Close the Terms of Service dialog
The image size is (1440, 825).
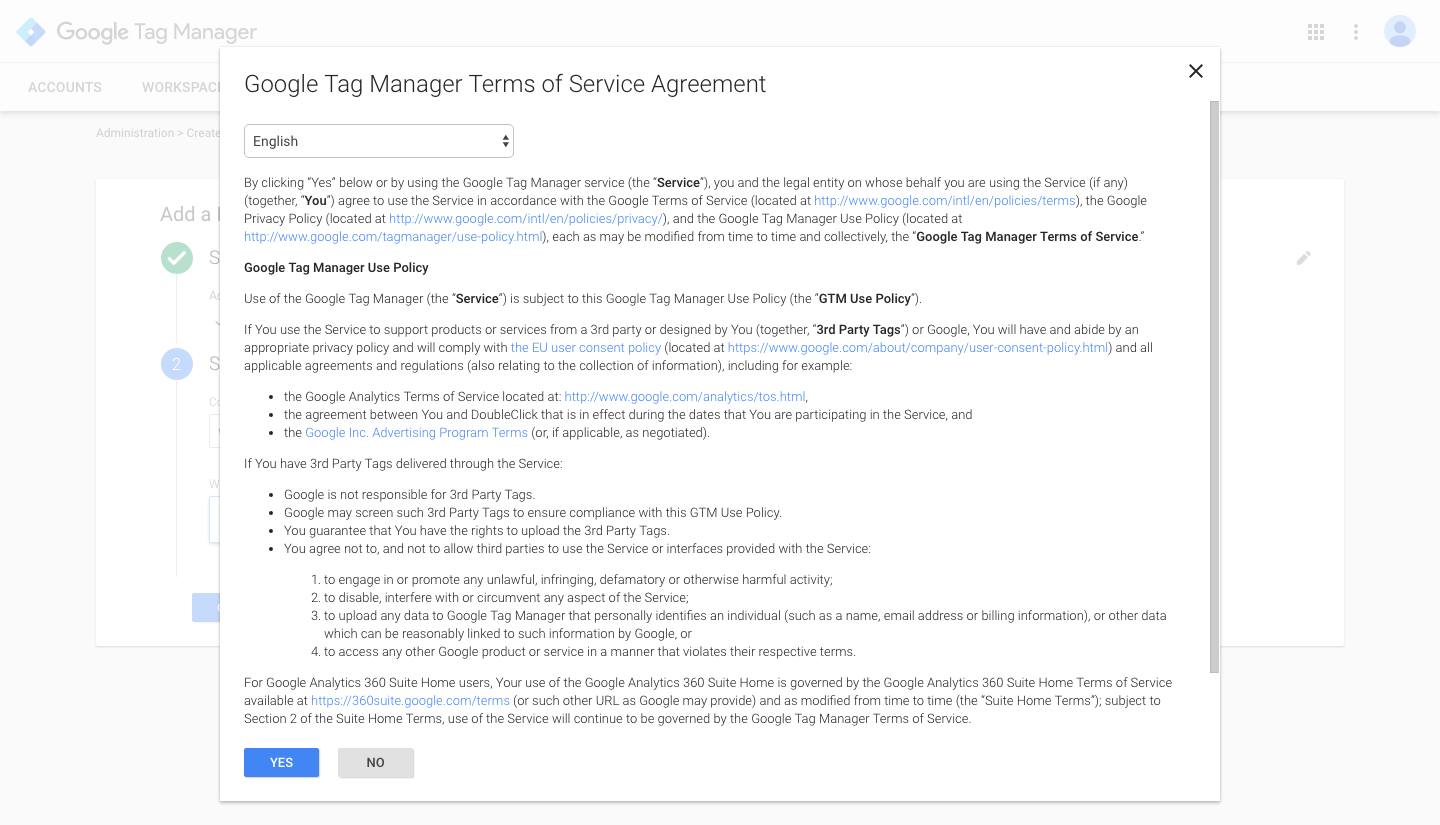tap(1195, 71)
